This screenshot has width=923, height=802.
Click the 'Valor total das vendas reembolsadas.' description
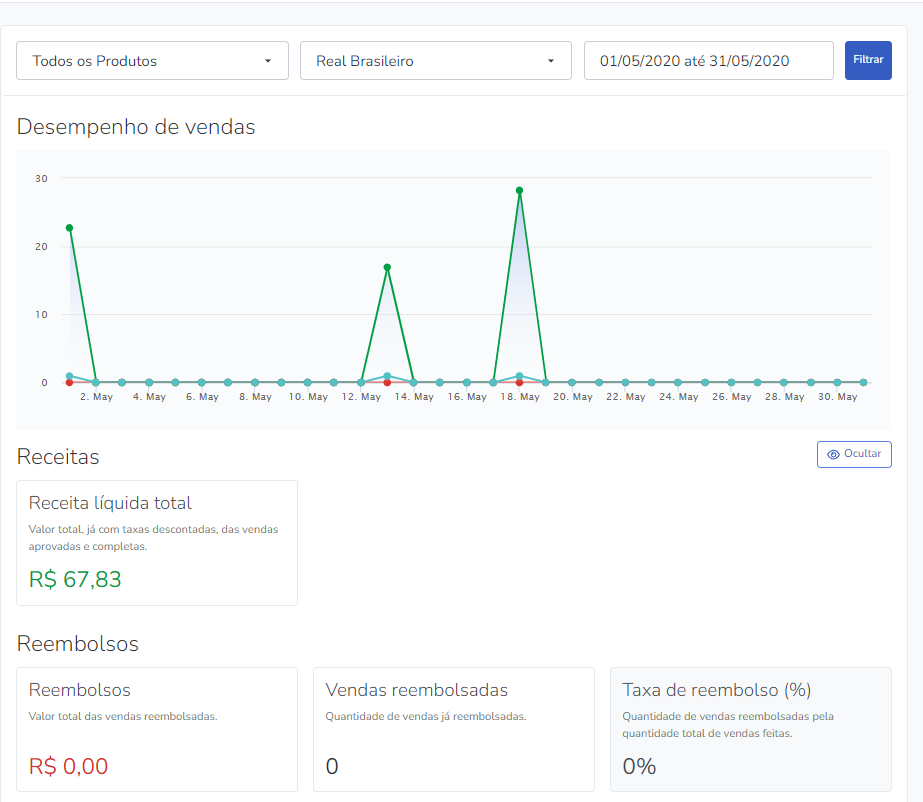(123, 716)
